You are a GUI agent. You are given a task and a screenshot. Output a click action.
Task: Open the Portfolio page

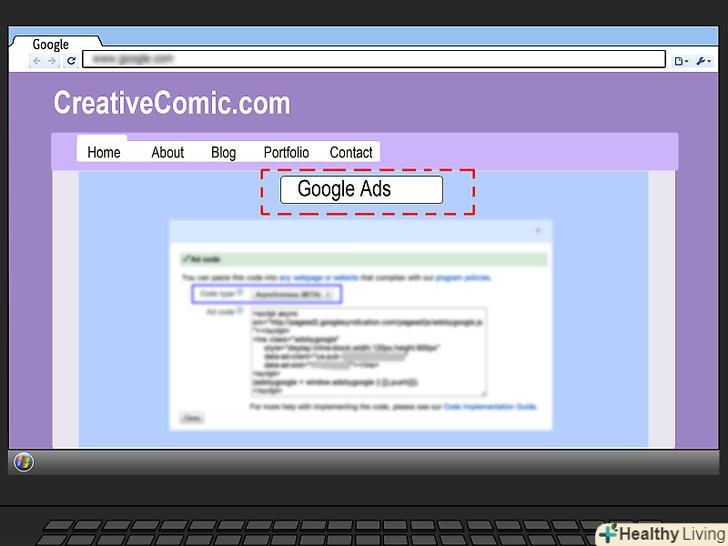(x=286, y=152)
